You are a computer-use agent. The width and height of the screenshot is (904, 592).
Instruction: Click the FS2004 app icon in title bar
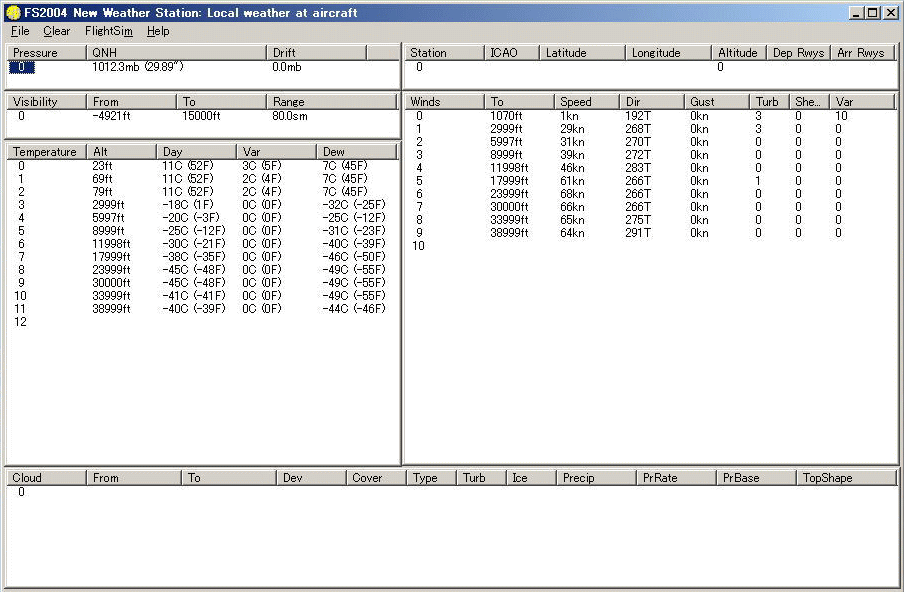coord(13,13)
